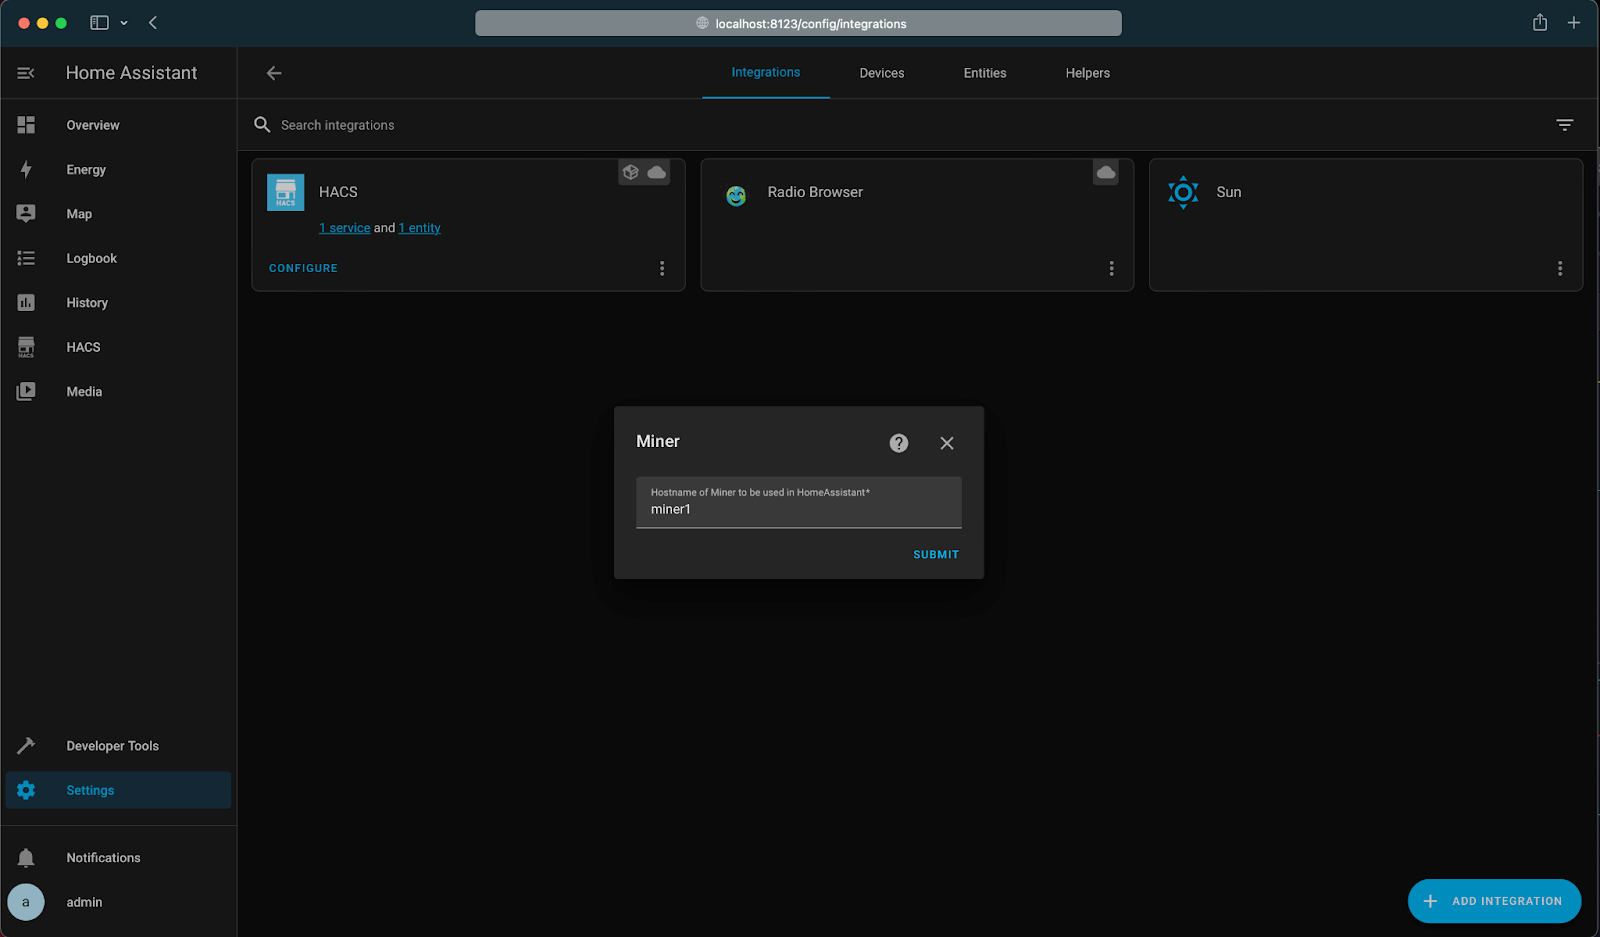Open Map page in sidebar
Viewport: 1600px width, 937px height.
pyautogui.click(x=118, y=214)
